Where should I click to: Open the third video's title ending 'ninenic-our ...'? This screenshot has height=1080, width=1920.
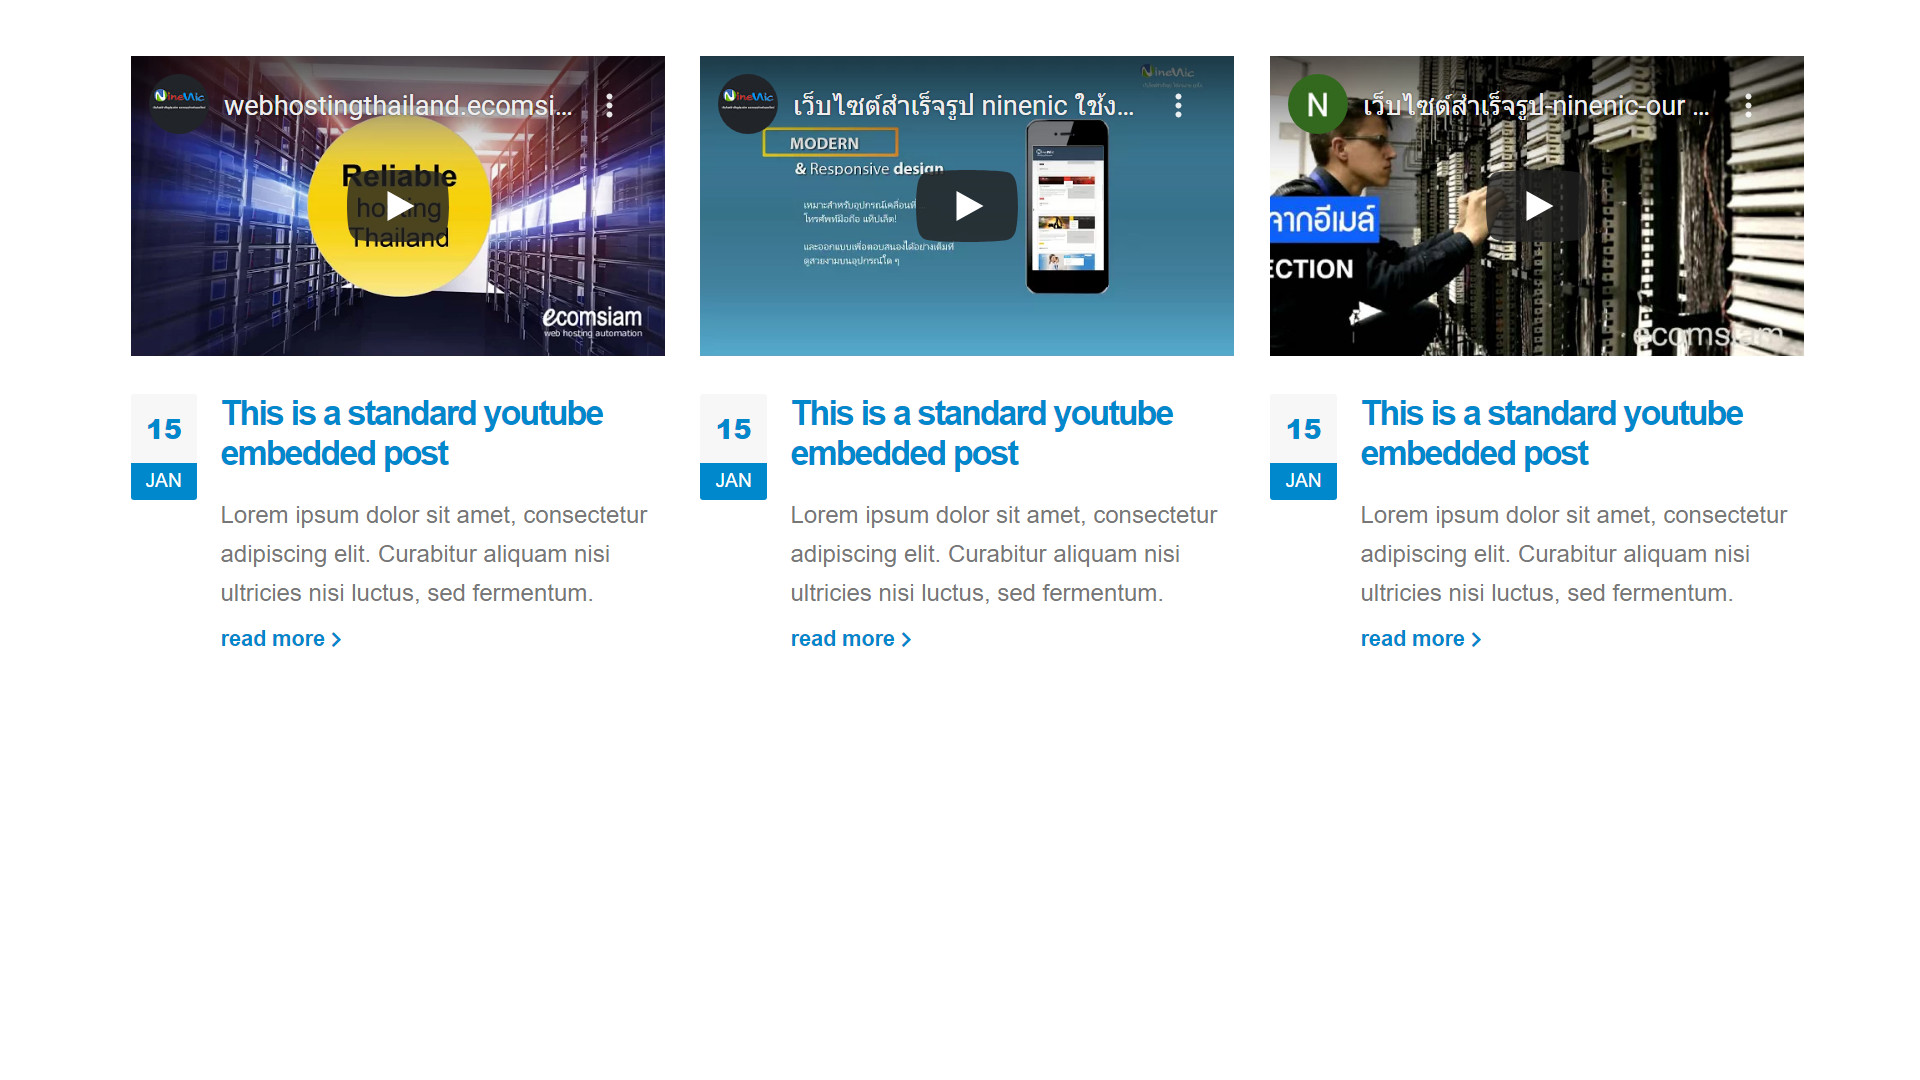coord(1536,106)
